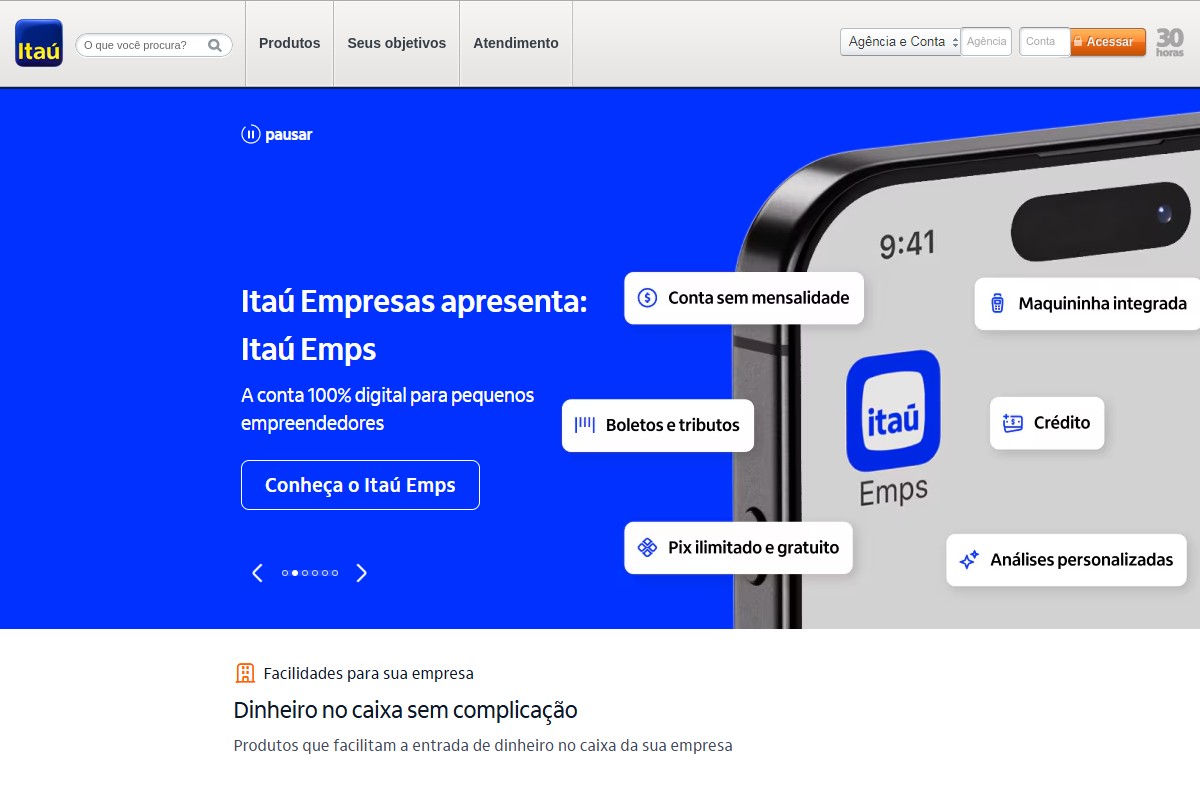Click 'Facilidades para sua empresa' text
The height and width of the screenshot is (800, 1200).
[369, 673]
